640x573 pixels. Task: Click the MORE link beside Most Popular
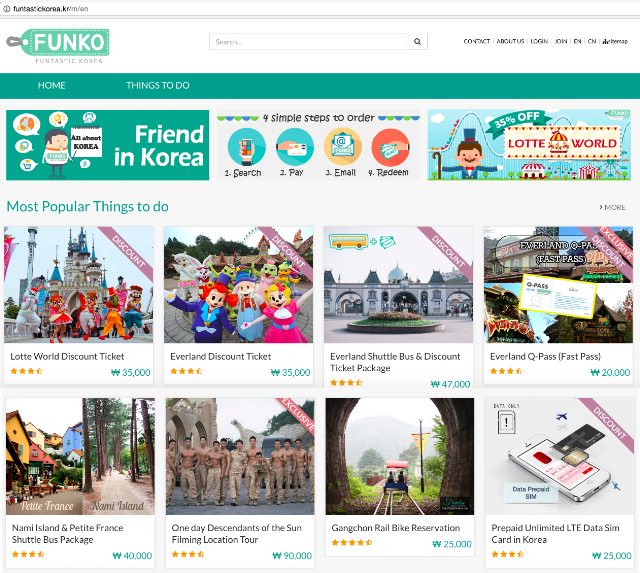coord(612,207)
